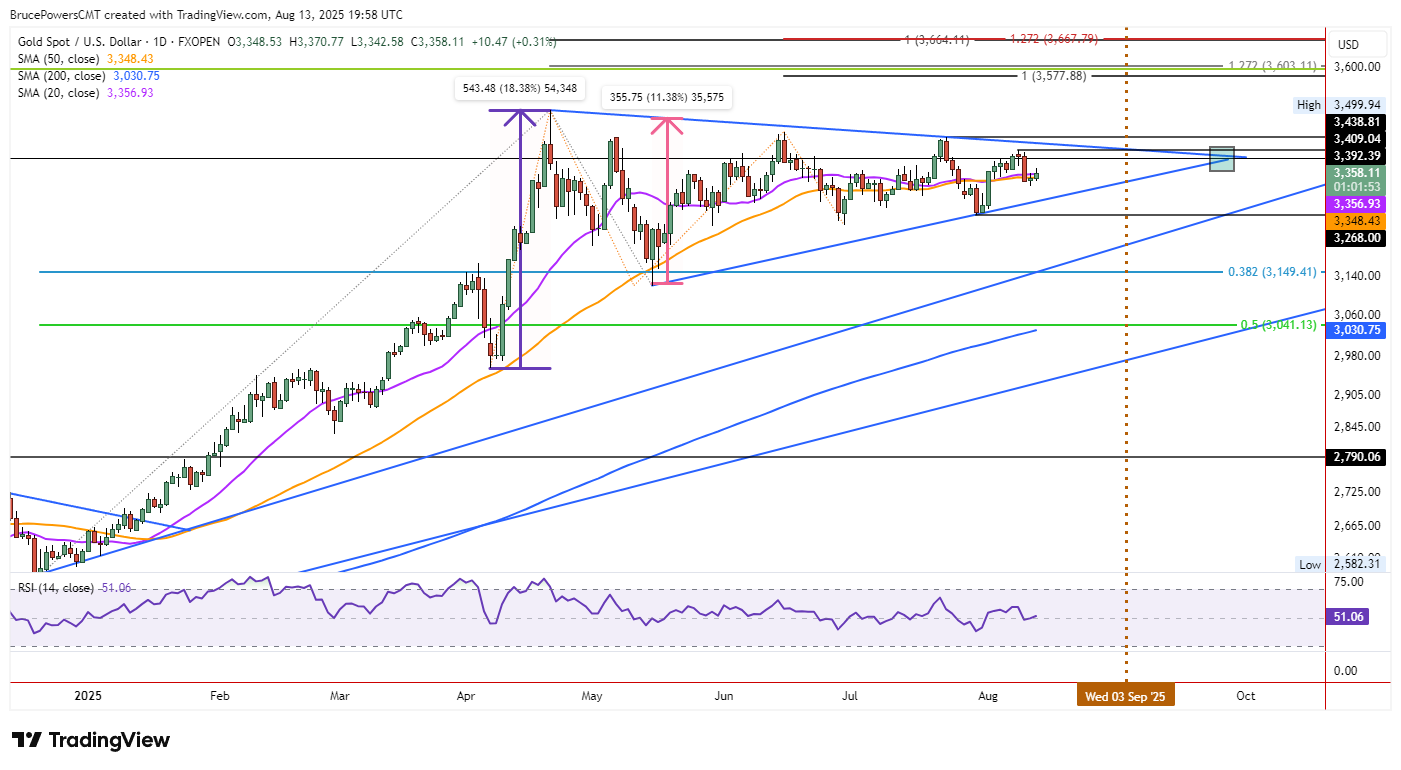Click the 3,392.39 black price label
The image size is (1401, 770).
(1358, 156)
